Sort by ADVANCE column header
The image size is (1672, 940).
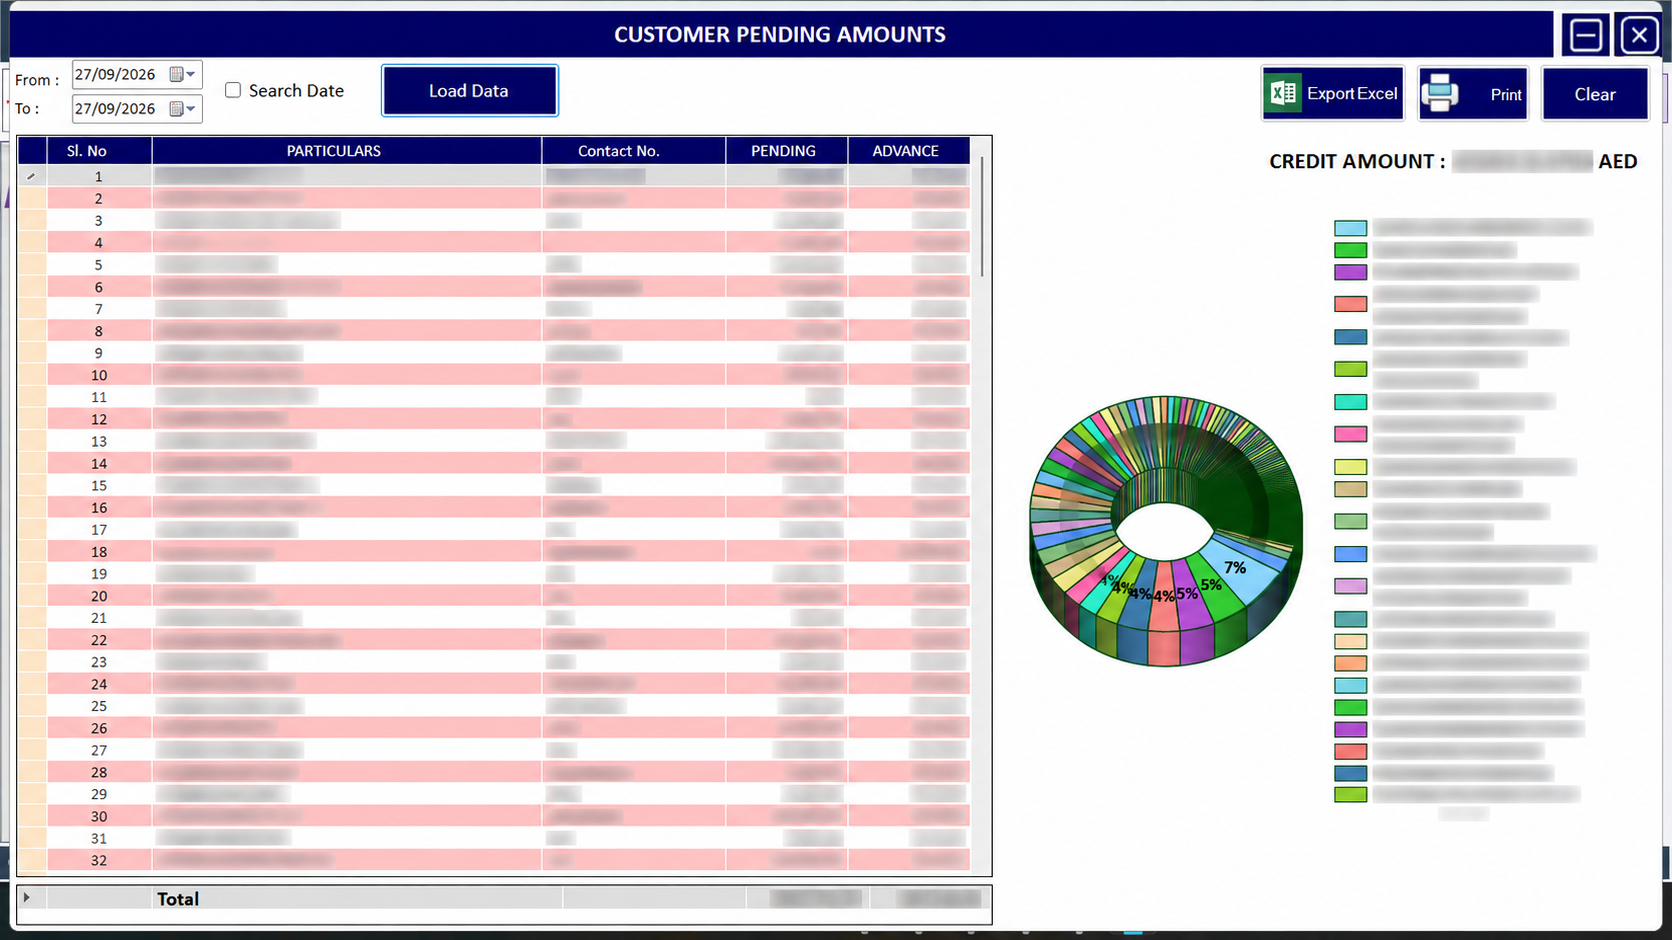click(x=908, y=150)
